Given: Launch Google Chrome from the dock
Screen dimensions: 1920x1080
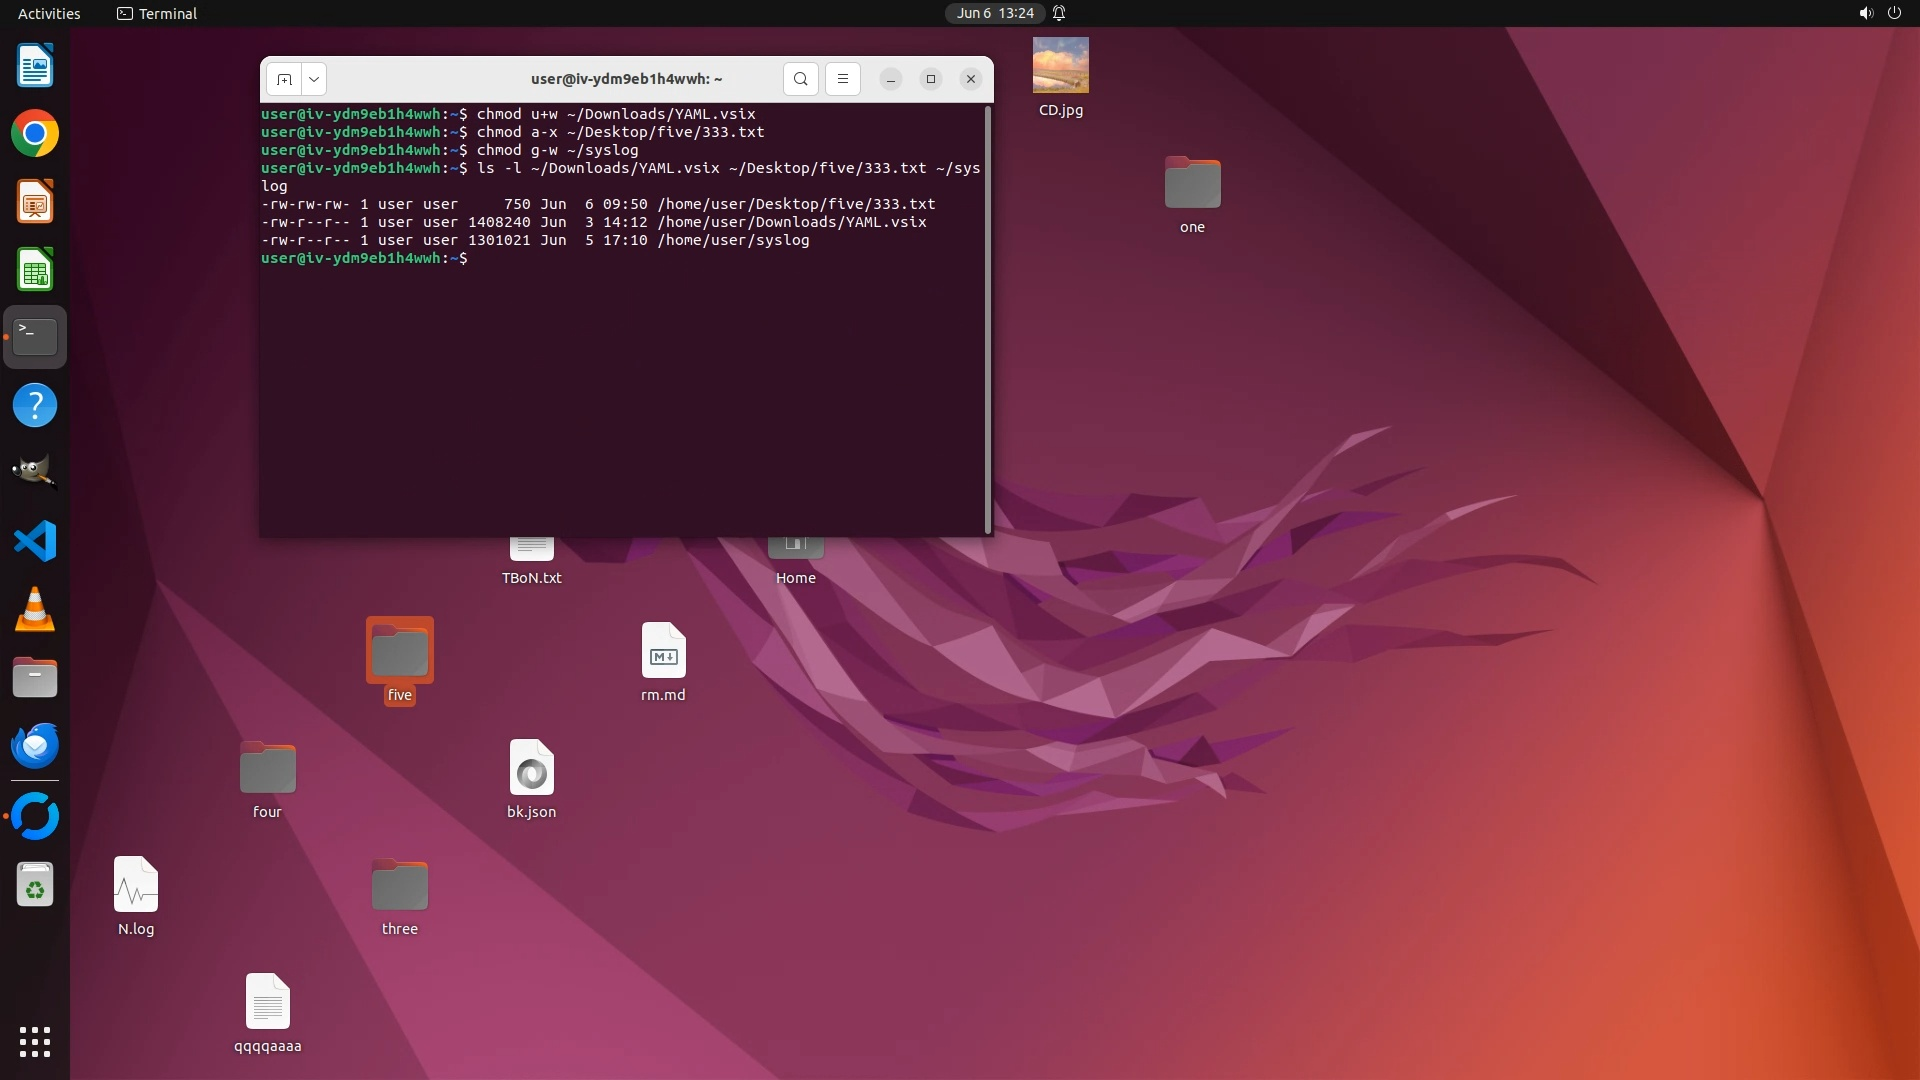Looking at the screenshot, I should pos(35,133).
